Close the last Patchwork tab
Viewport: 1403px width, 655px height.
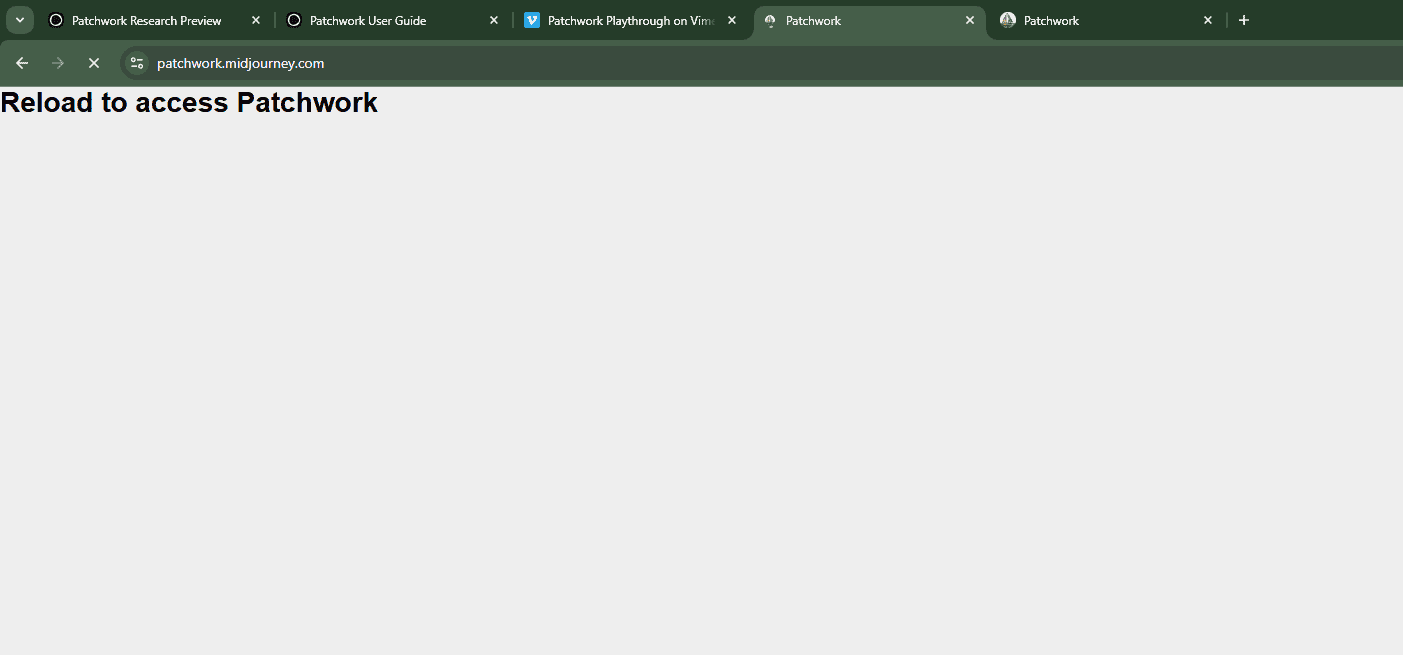(x=1207, y=20)
